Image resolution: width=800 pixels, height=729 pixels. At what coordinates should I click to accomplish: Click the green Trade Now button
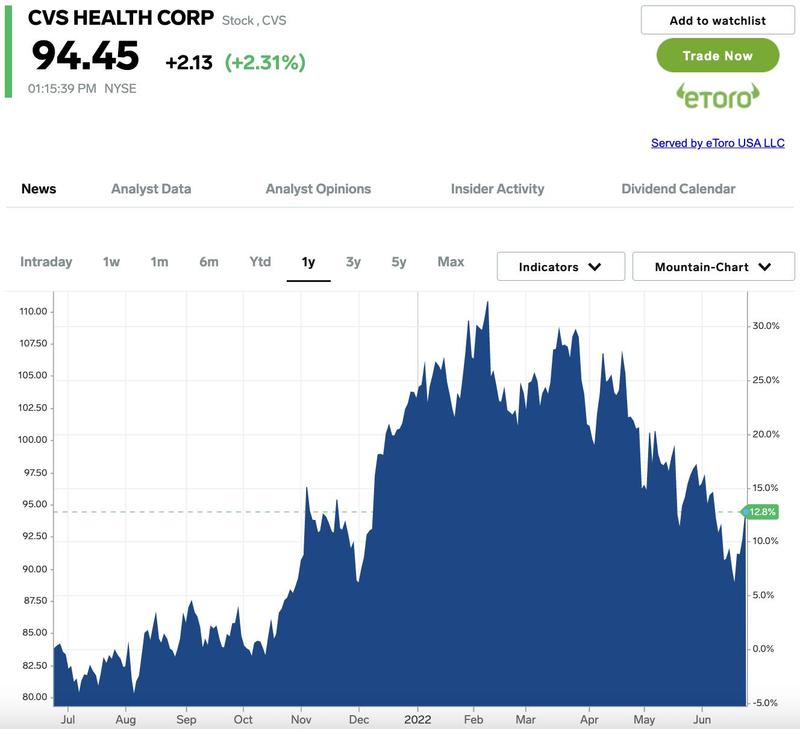click(x=717, y=56)
